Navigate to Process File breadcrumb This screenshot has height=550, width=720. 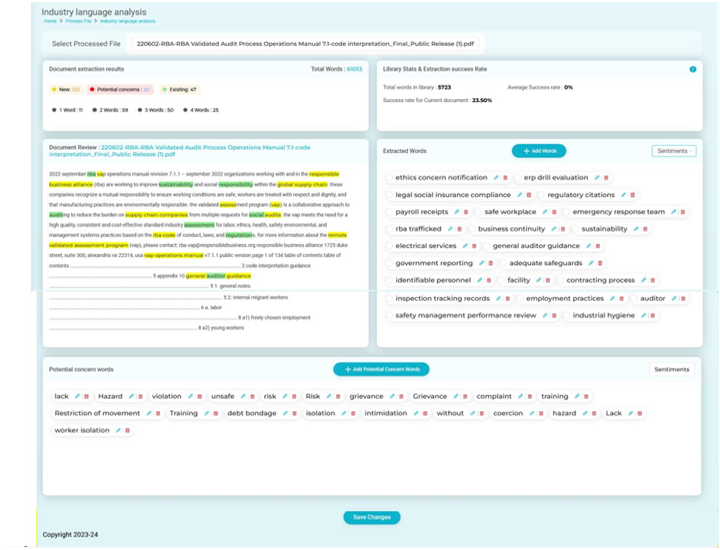coord(77,21)
